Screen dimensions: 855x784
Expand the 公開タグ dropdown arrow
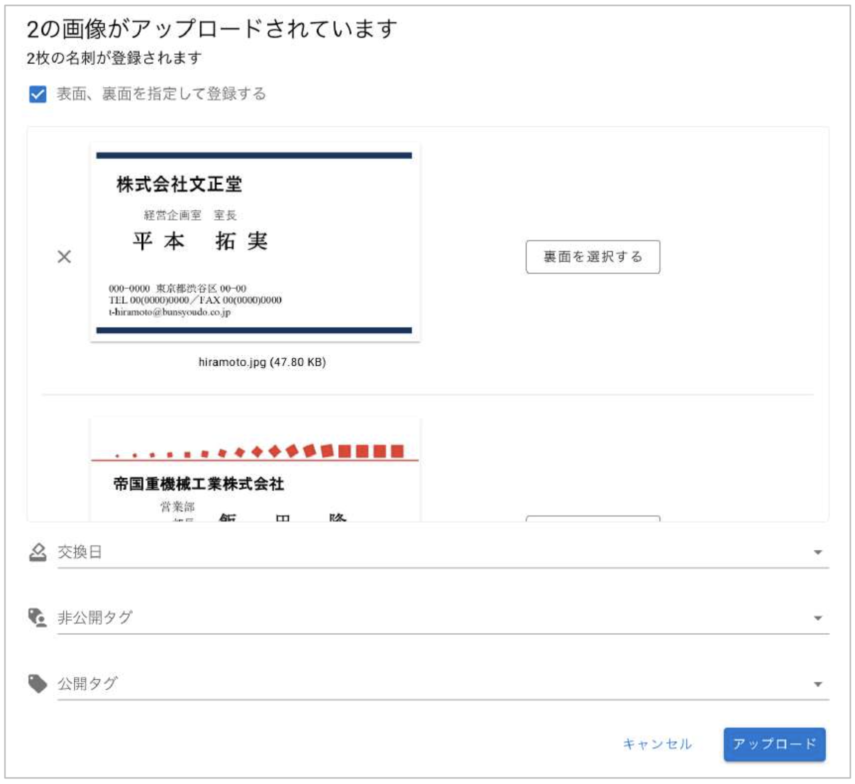point(818,684)
